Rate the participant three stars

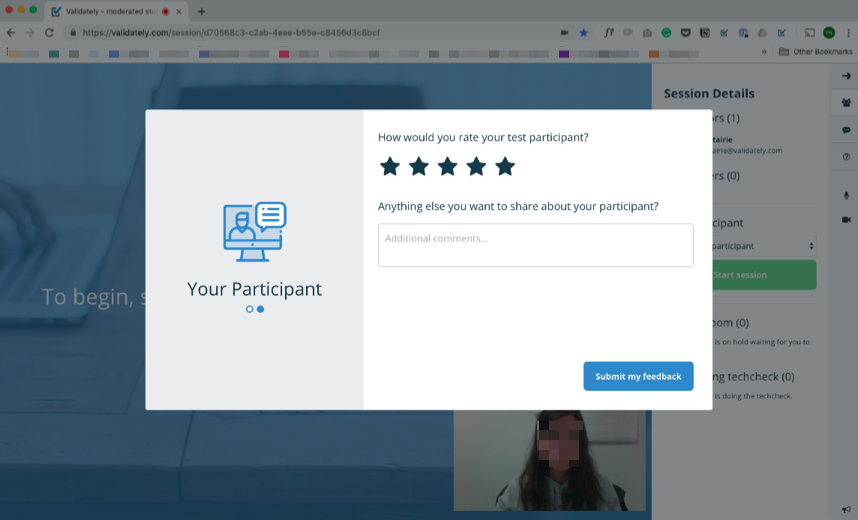click(448, 166)
